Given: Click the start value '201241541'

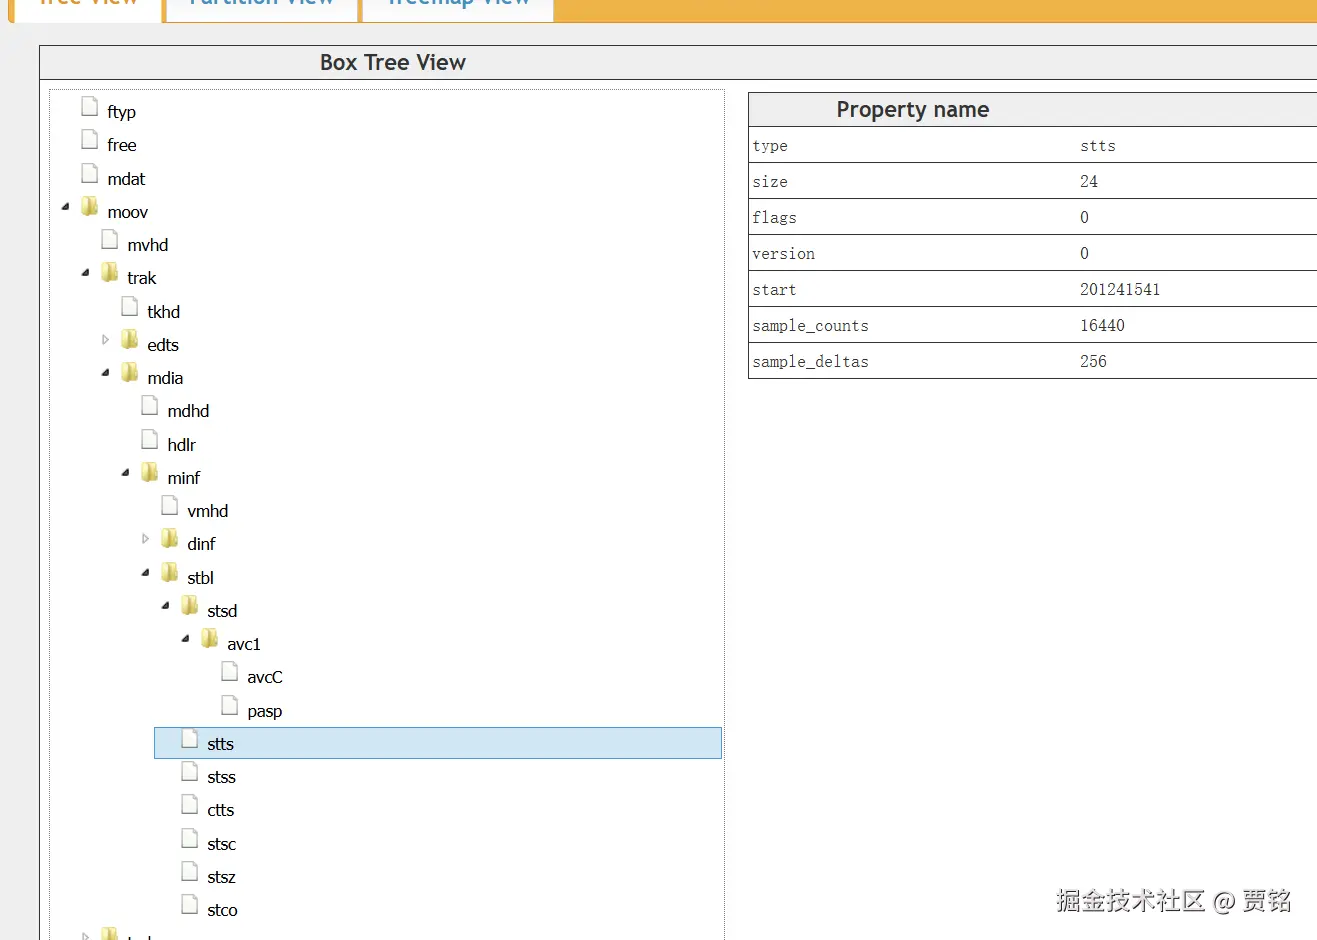Looking at the screenshot, I should coord(1120,289).
